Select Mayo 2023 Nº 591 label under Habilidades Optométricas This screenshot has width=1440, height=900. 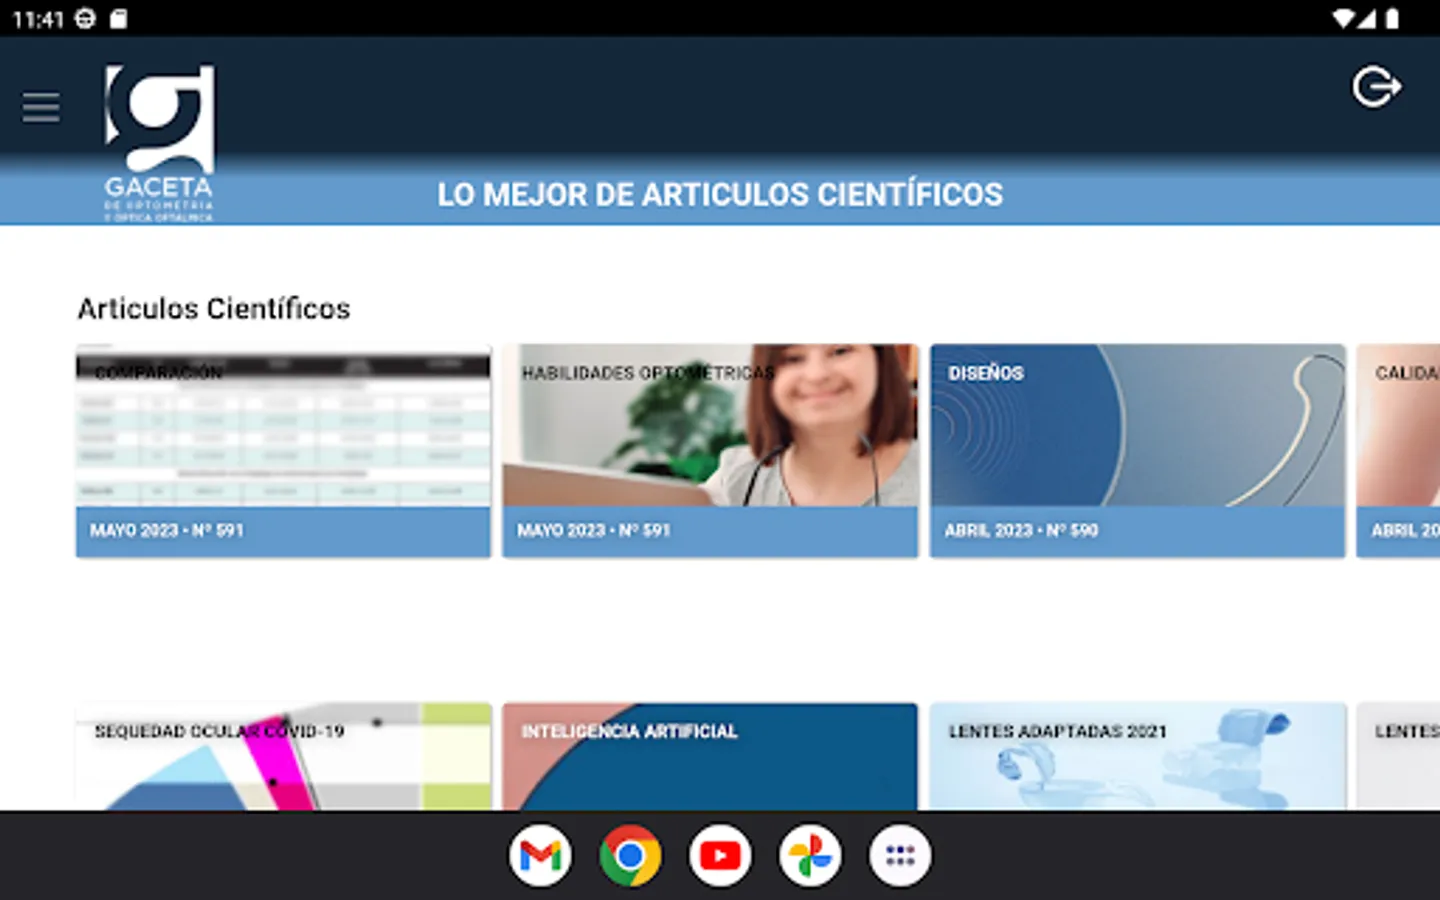594,531
